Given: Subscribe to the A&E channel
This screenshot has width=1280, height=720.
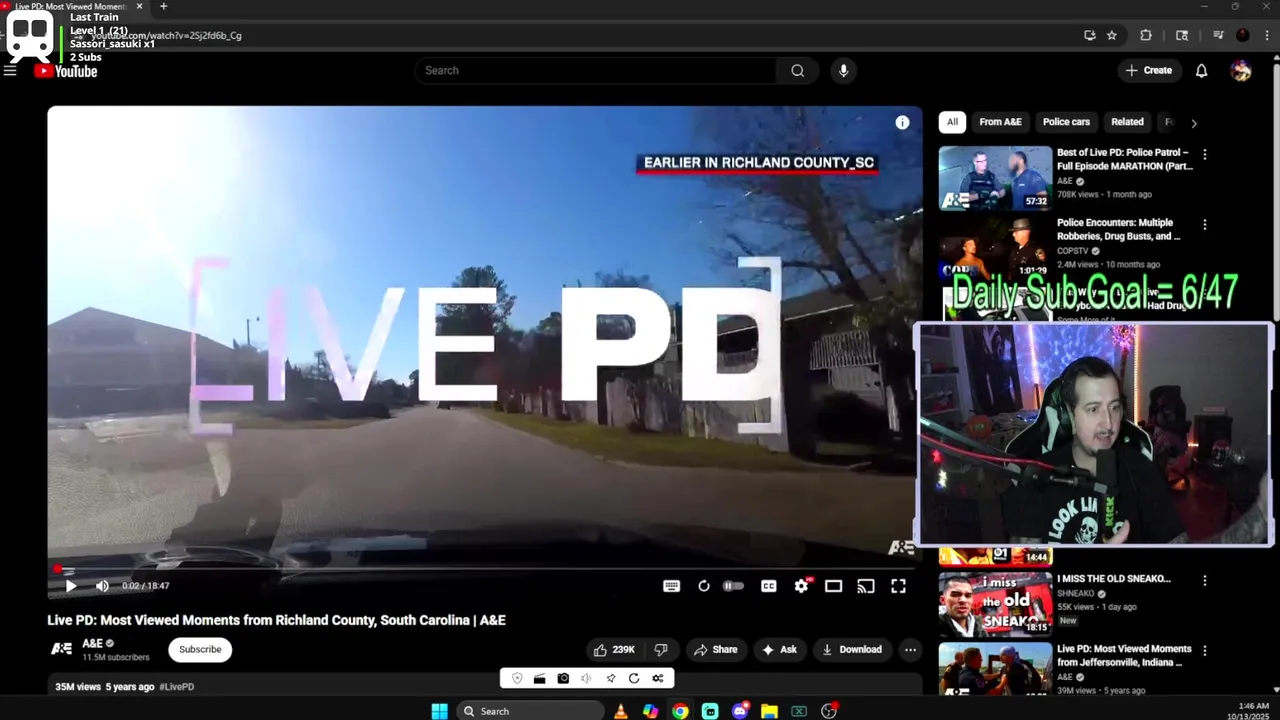Looking at the screenshot, I should pos(200,650).
